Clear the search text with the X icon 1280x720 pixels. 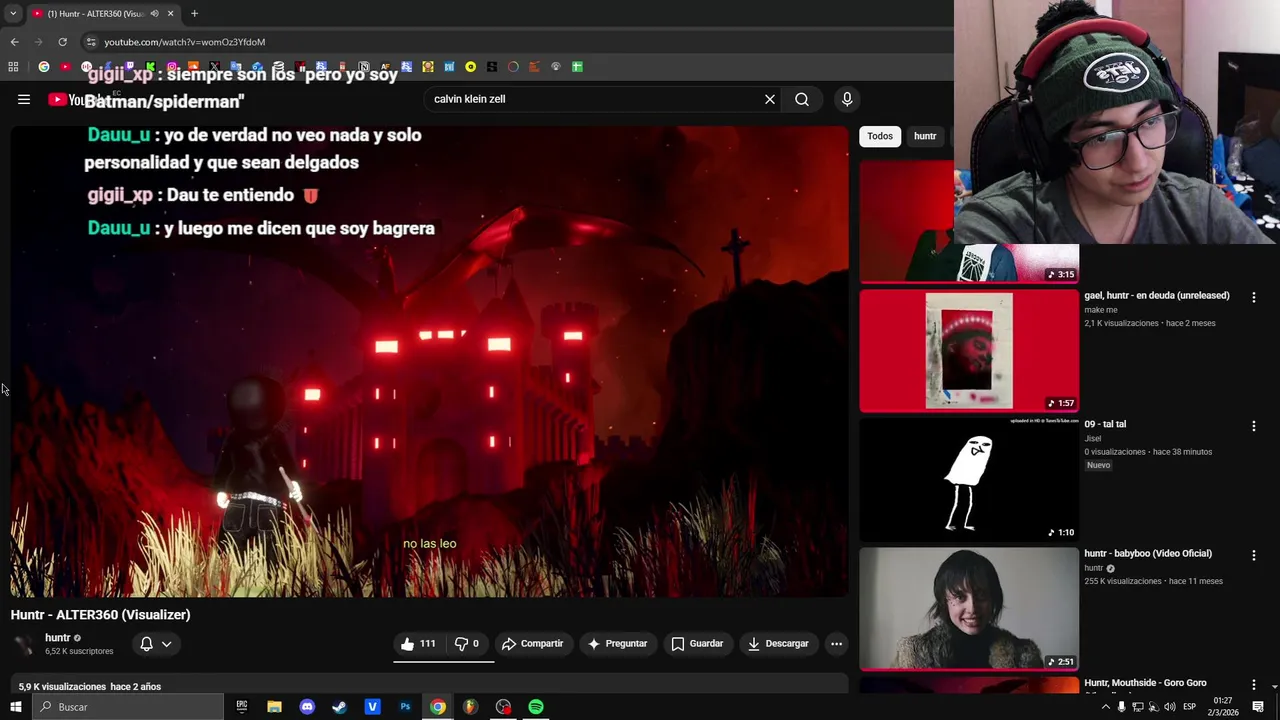[770, 99]
